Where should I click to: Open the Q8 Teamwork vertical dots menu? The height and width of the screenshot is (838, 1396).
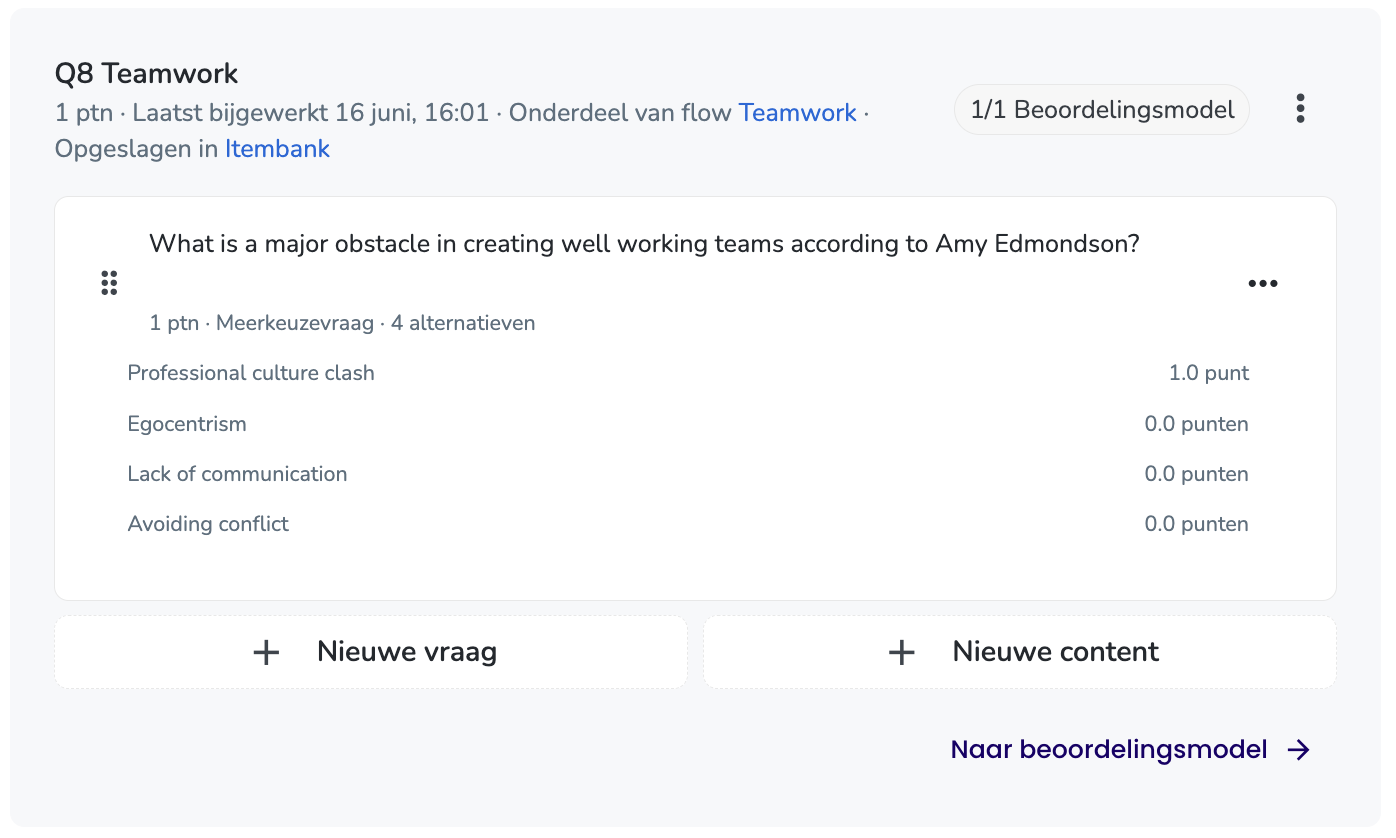1300,109
